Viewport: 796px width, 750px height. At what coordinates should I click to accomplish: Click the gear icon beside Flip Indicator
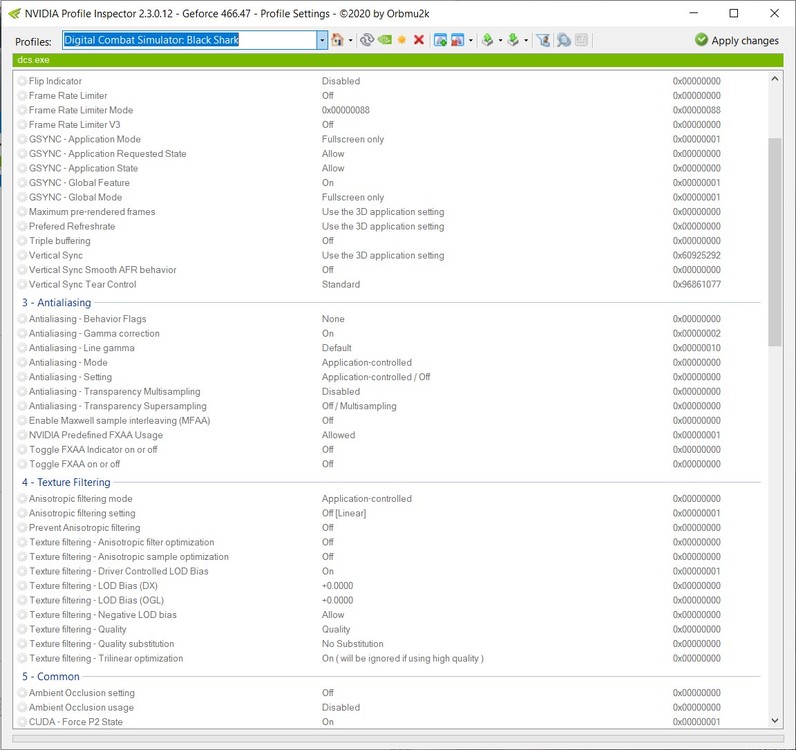22,81
